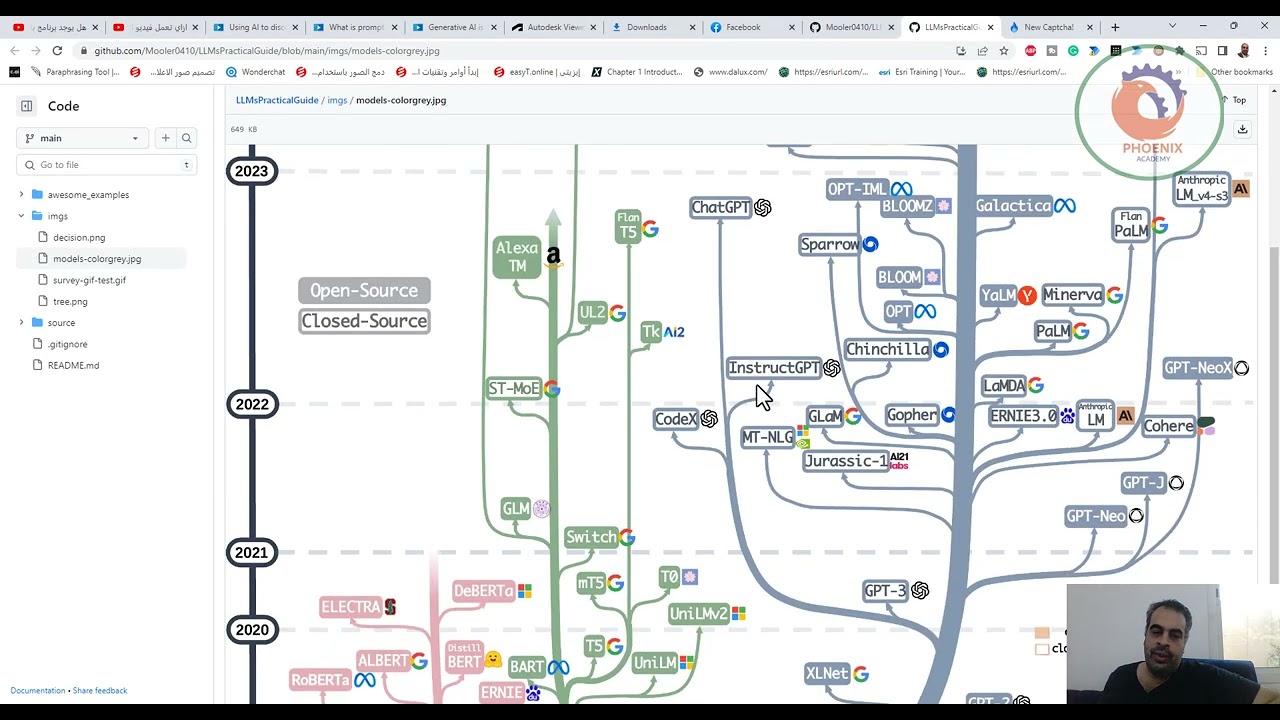Open the easyT.online bookmark
This screenshot has height=720, width=1280.
click(537, 72)
